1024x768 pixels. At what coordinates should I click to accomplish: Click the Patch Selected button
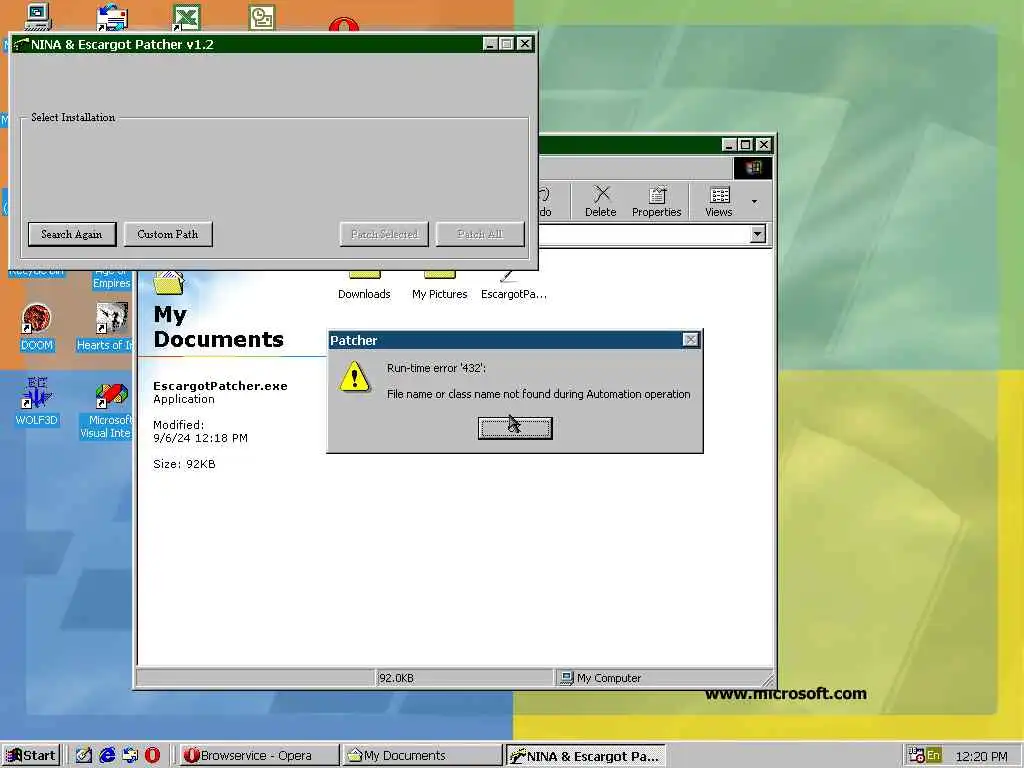384,234
